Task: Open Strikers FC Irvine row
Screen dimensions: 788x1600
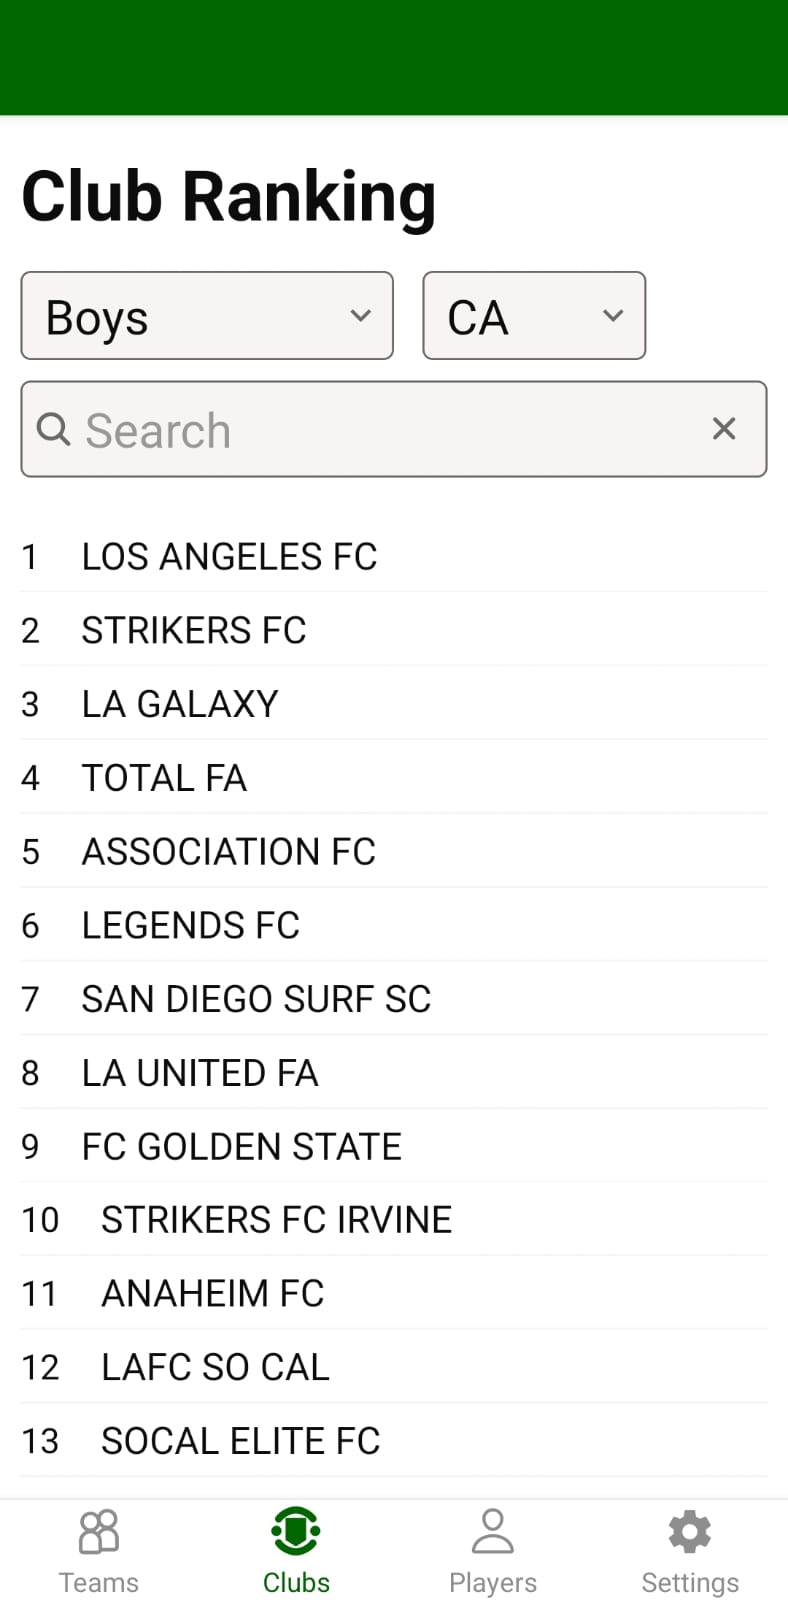Action: pyautogui.click(x=276, y=1220)
